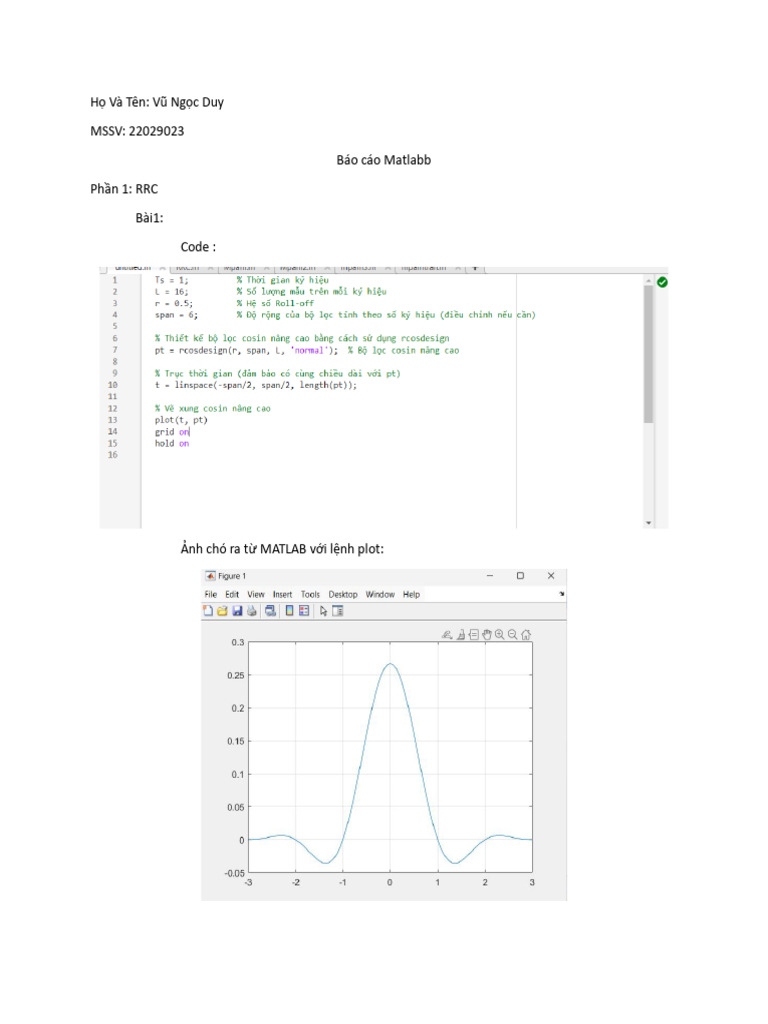Click the 'hold on' code line

click(172, 443)
